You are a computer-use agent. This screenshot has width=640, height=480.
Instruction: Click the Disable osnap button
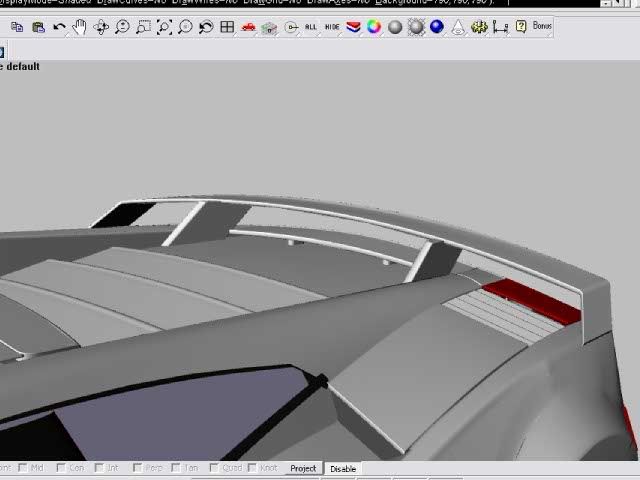click(x=343, y=468)
